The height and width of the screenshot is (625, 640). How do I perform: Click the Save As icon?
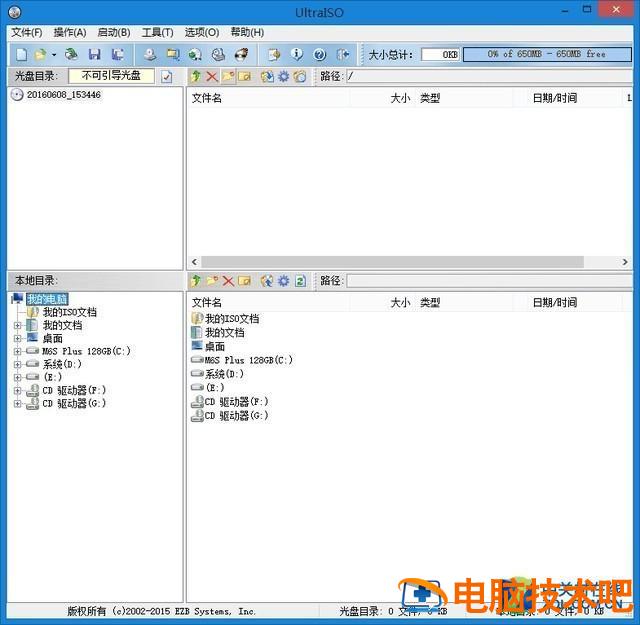click(x=118, y=54)
